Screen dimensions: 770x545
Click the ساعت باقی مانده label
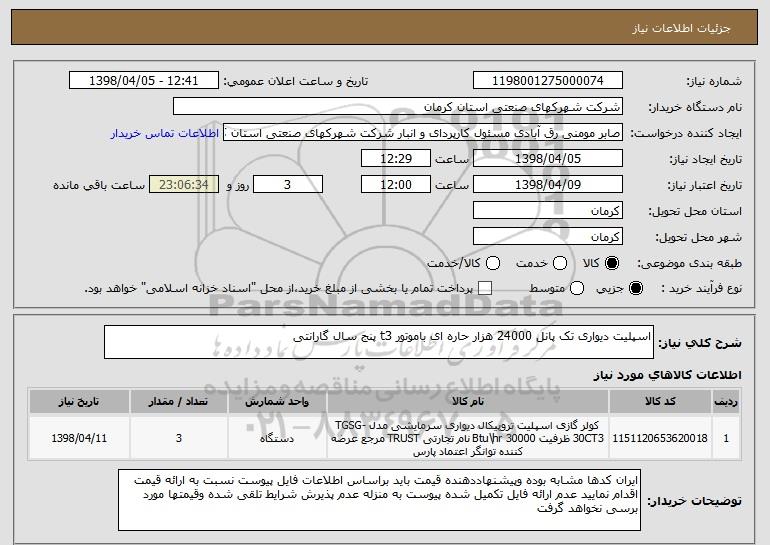pos(99,185)
